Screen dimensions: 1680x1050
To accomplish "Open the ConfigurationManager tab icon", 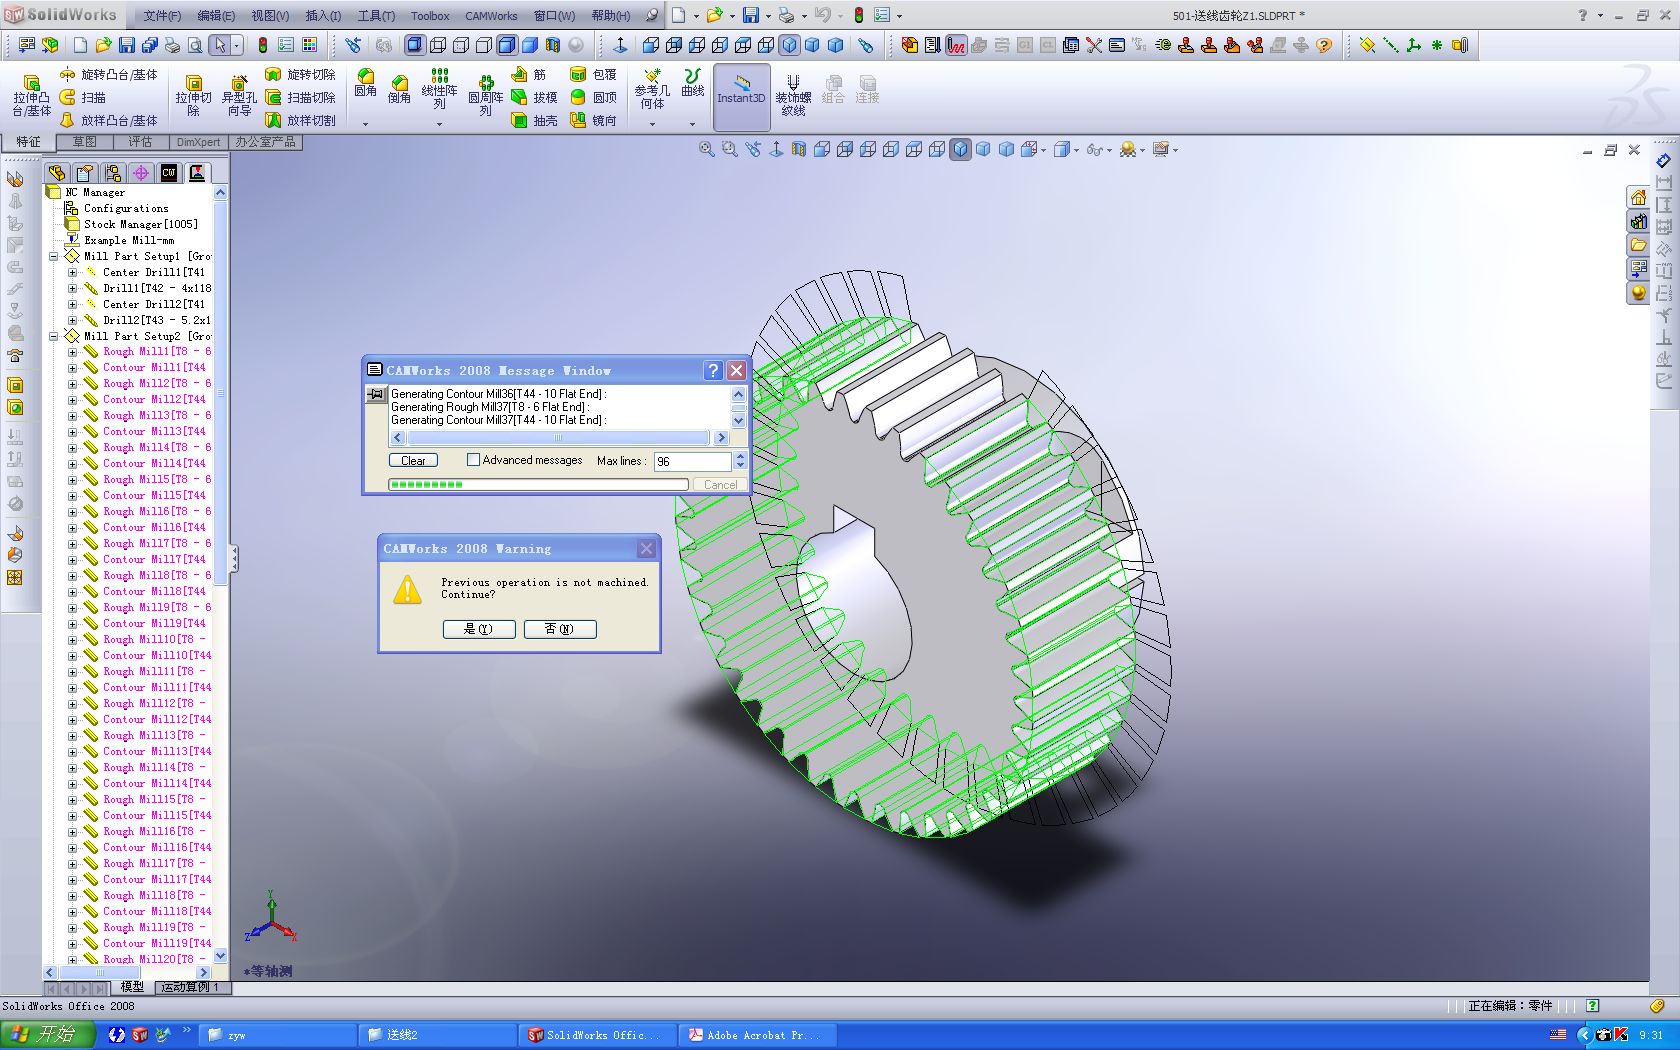I will tap(113, 173).
